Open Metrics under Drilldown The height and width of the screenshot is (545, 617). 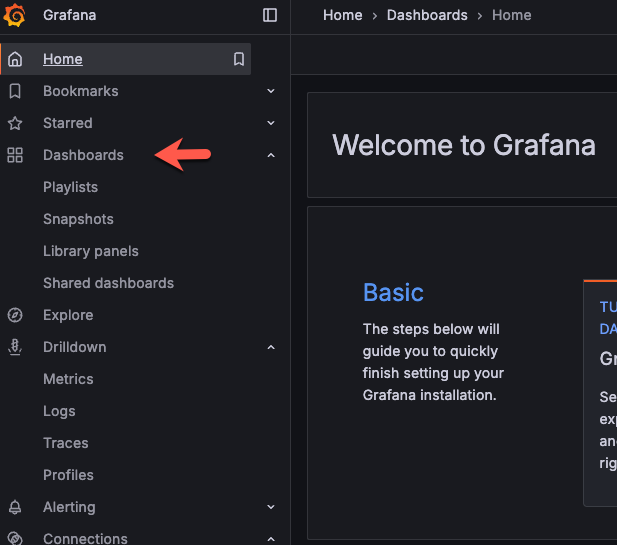click(x=68, y=379)
